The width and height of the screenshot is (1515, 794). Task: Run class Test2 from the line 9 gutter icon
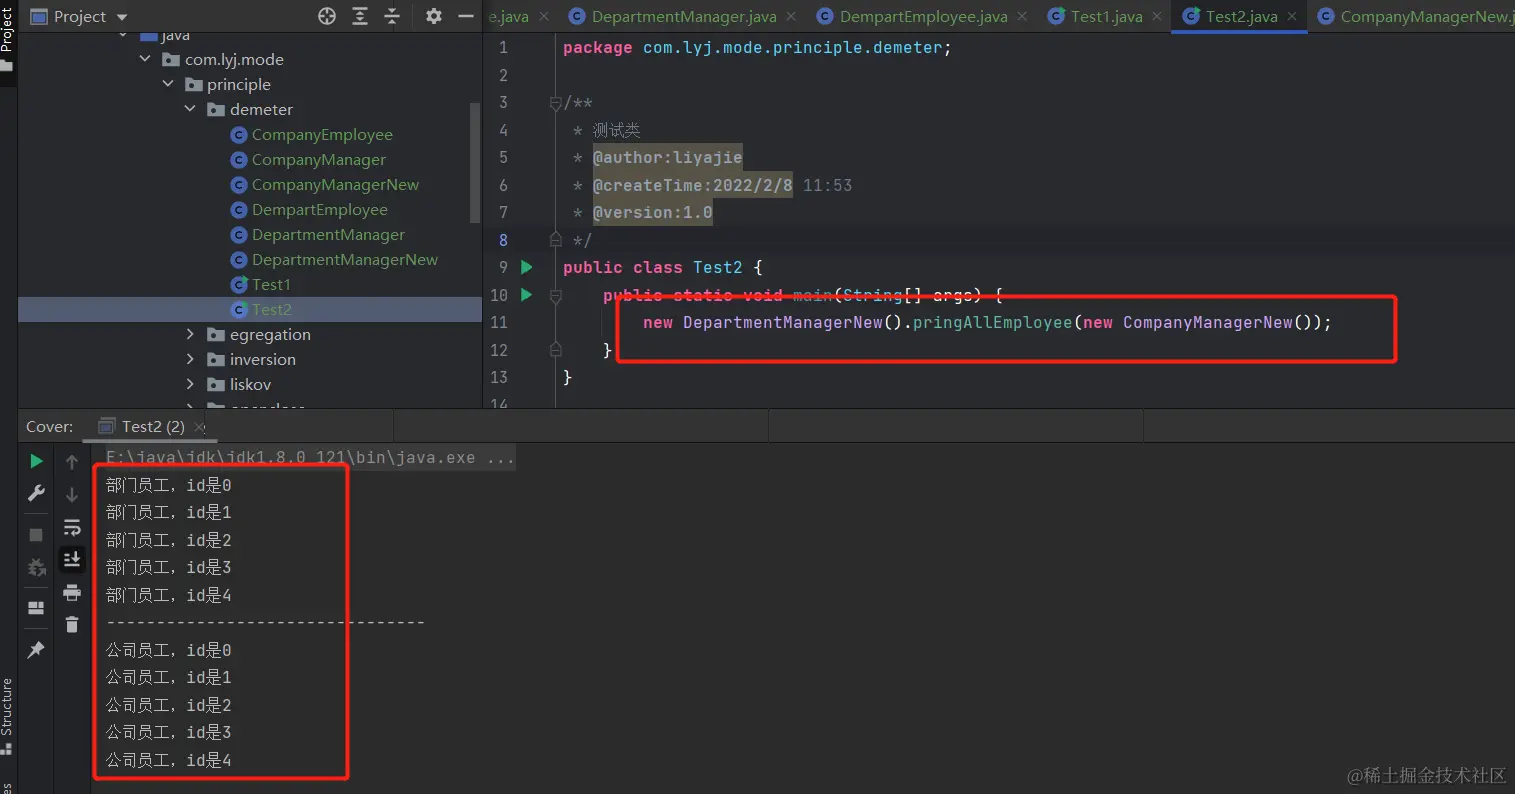coord(527,267)
